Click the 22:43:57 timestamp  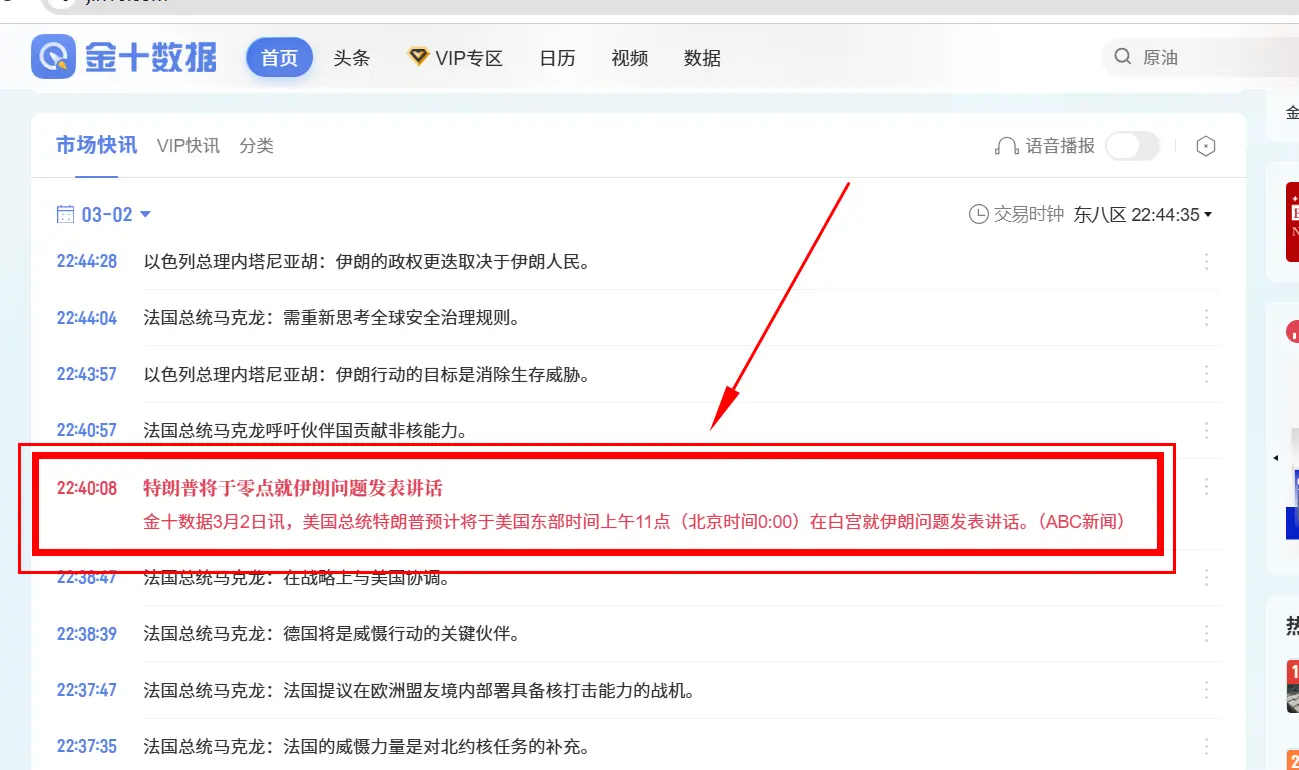tap(87, 374)
